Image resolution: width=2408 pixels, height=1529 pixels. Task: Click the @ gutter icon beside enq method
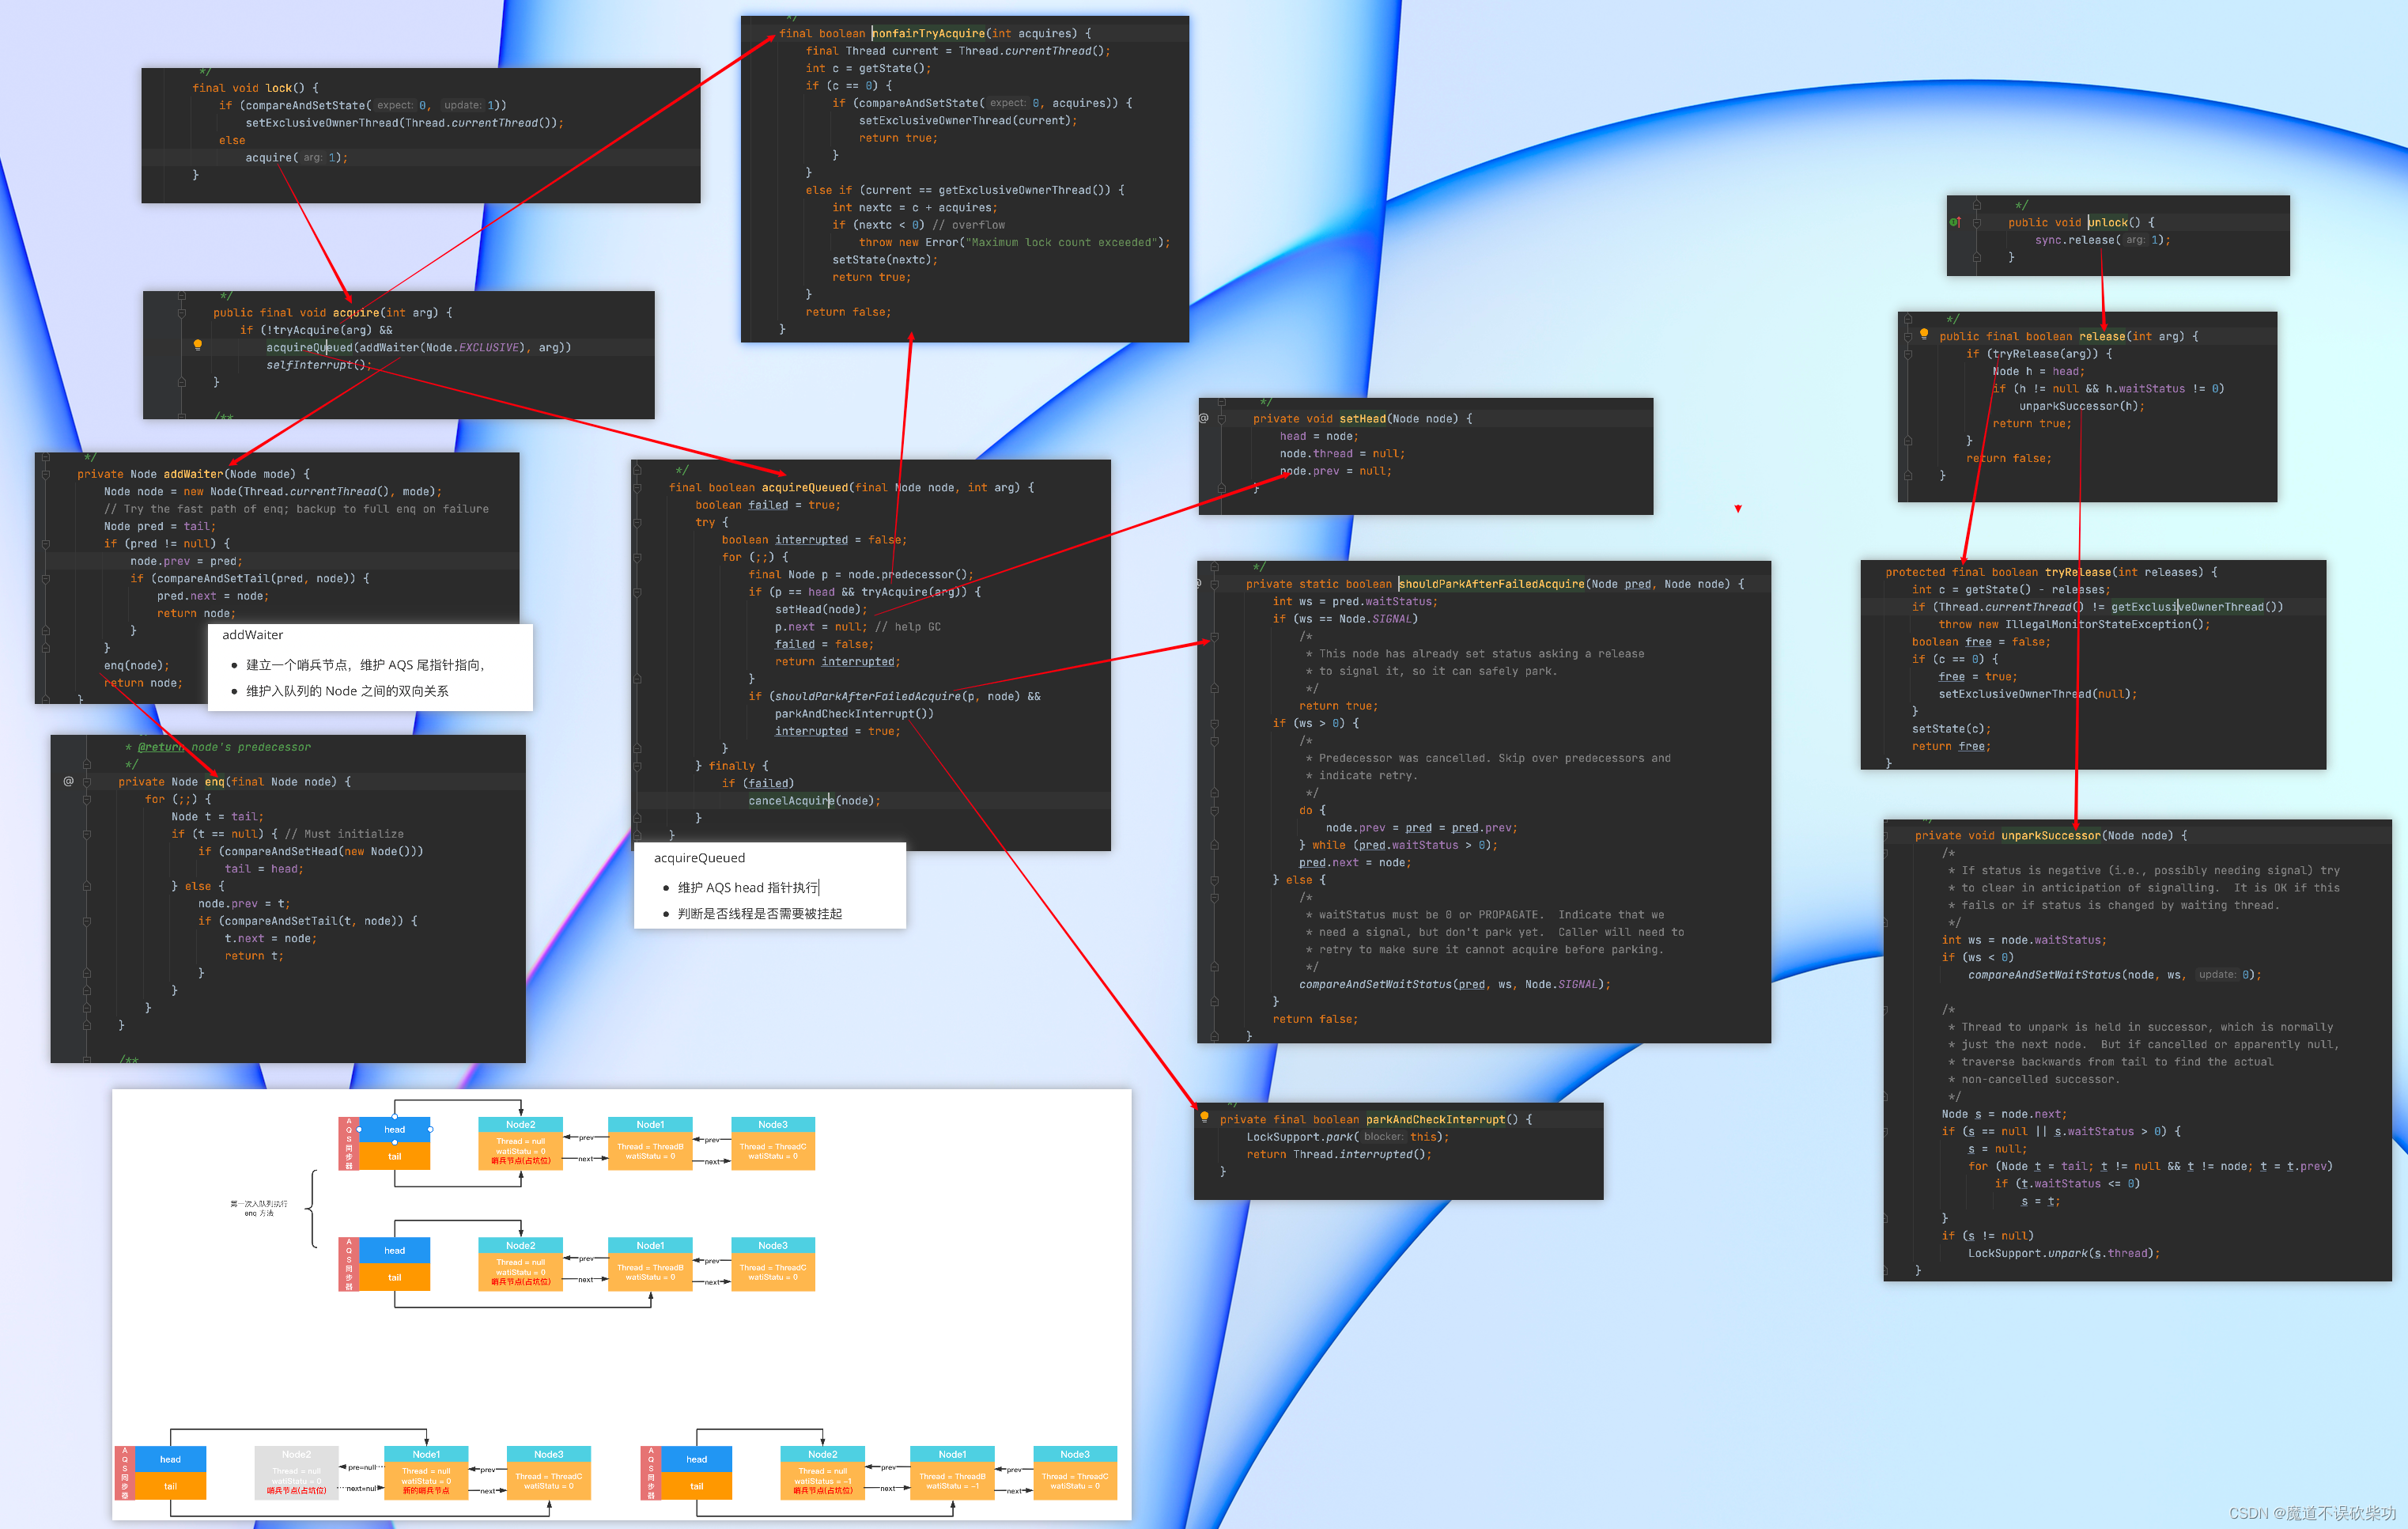[x=69, y=781]
